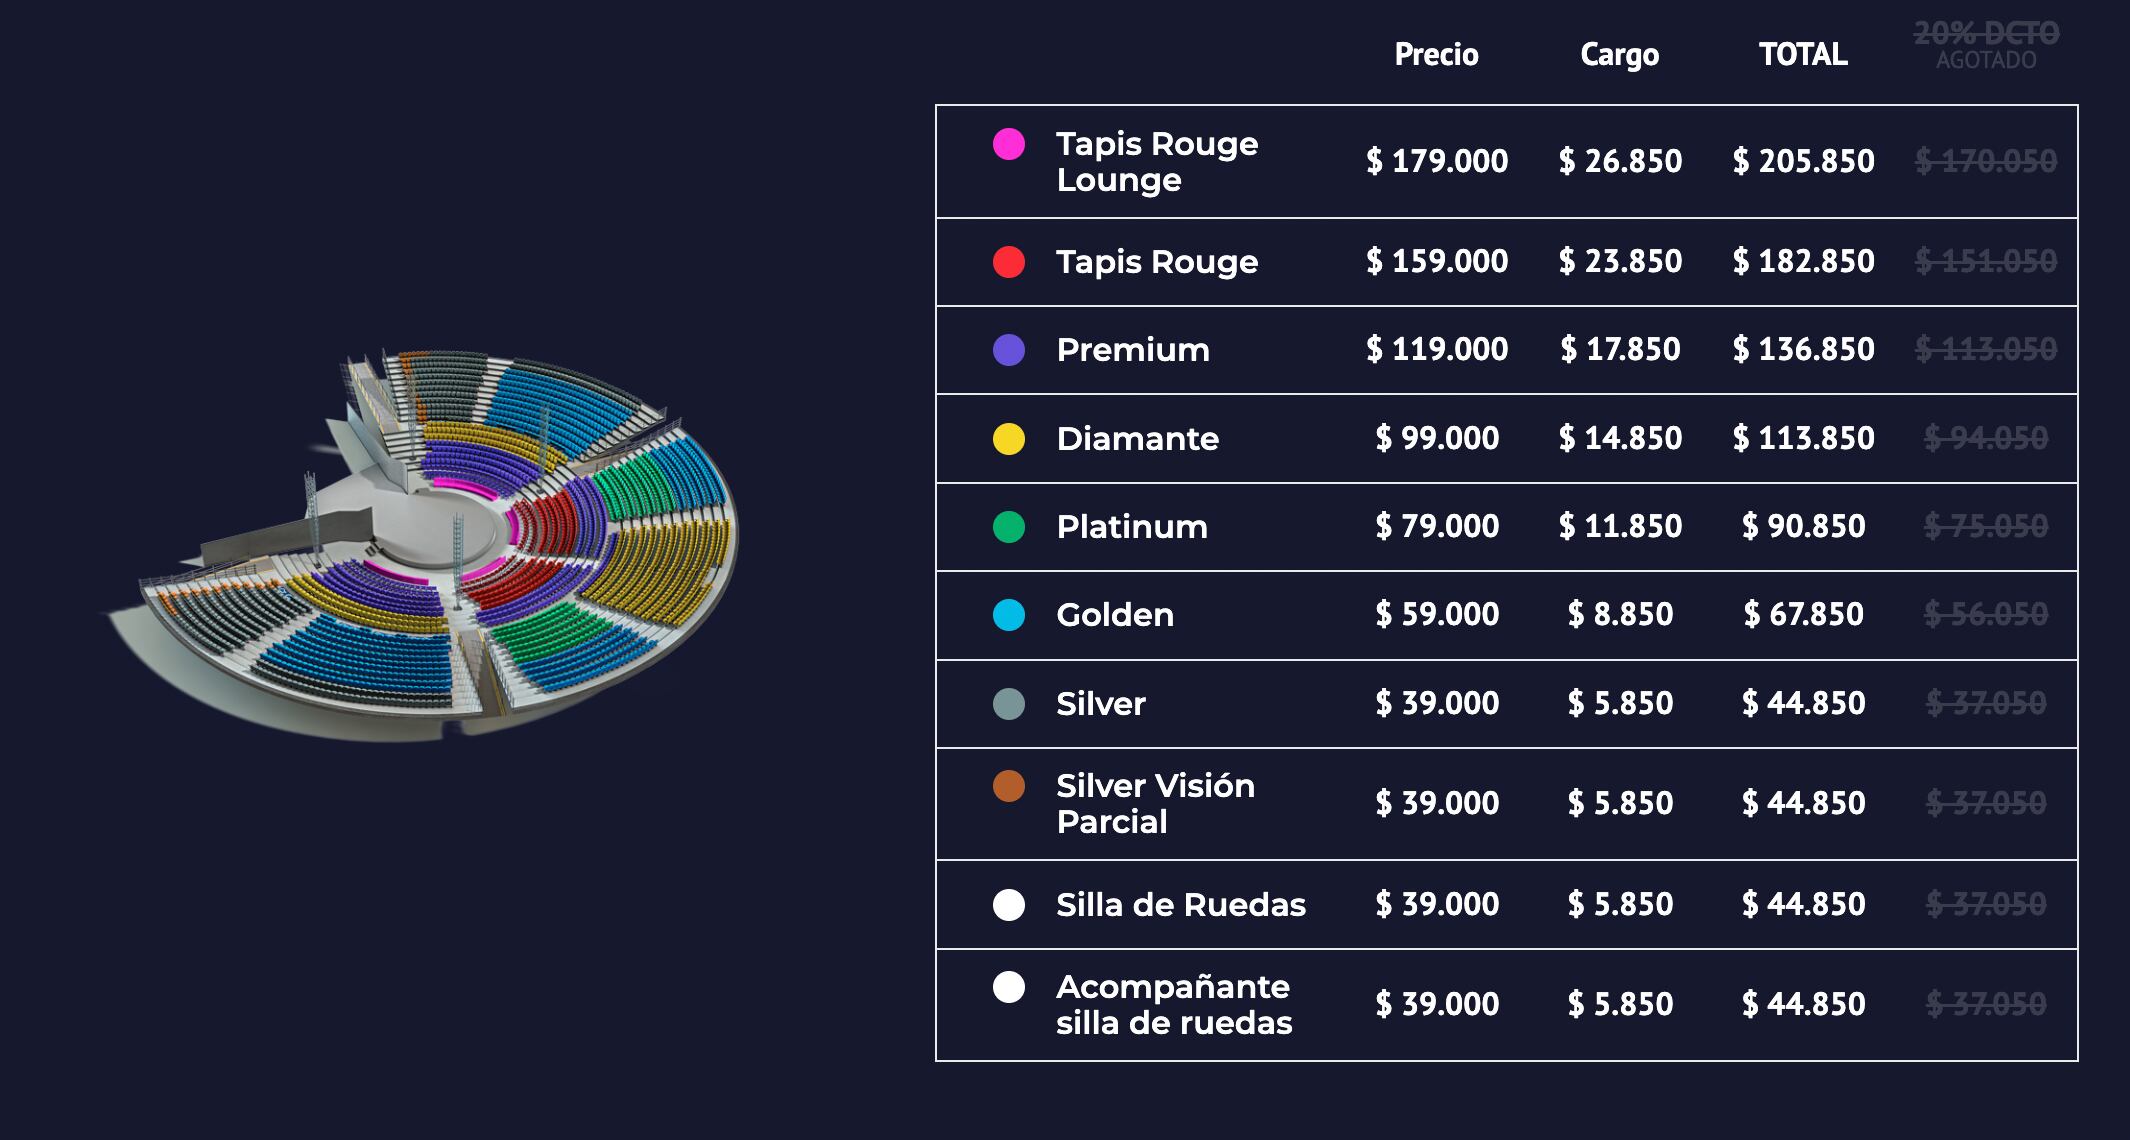The width and height of the screenshot is (2130, 1140).
Task: Select the purple Premium color dot
Action: coord(1008,350)
